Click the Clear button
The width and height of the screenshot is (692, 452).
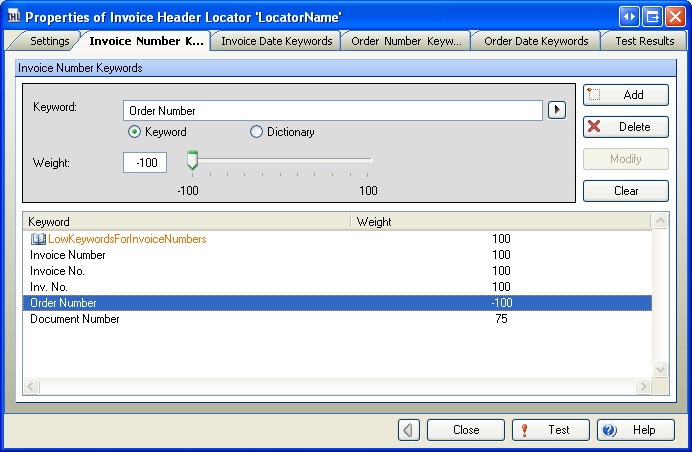(626, 191)
